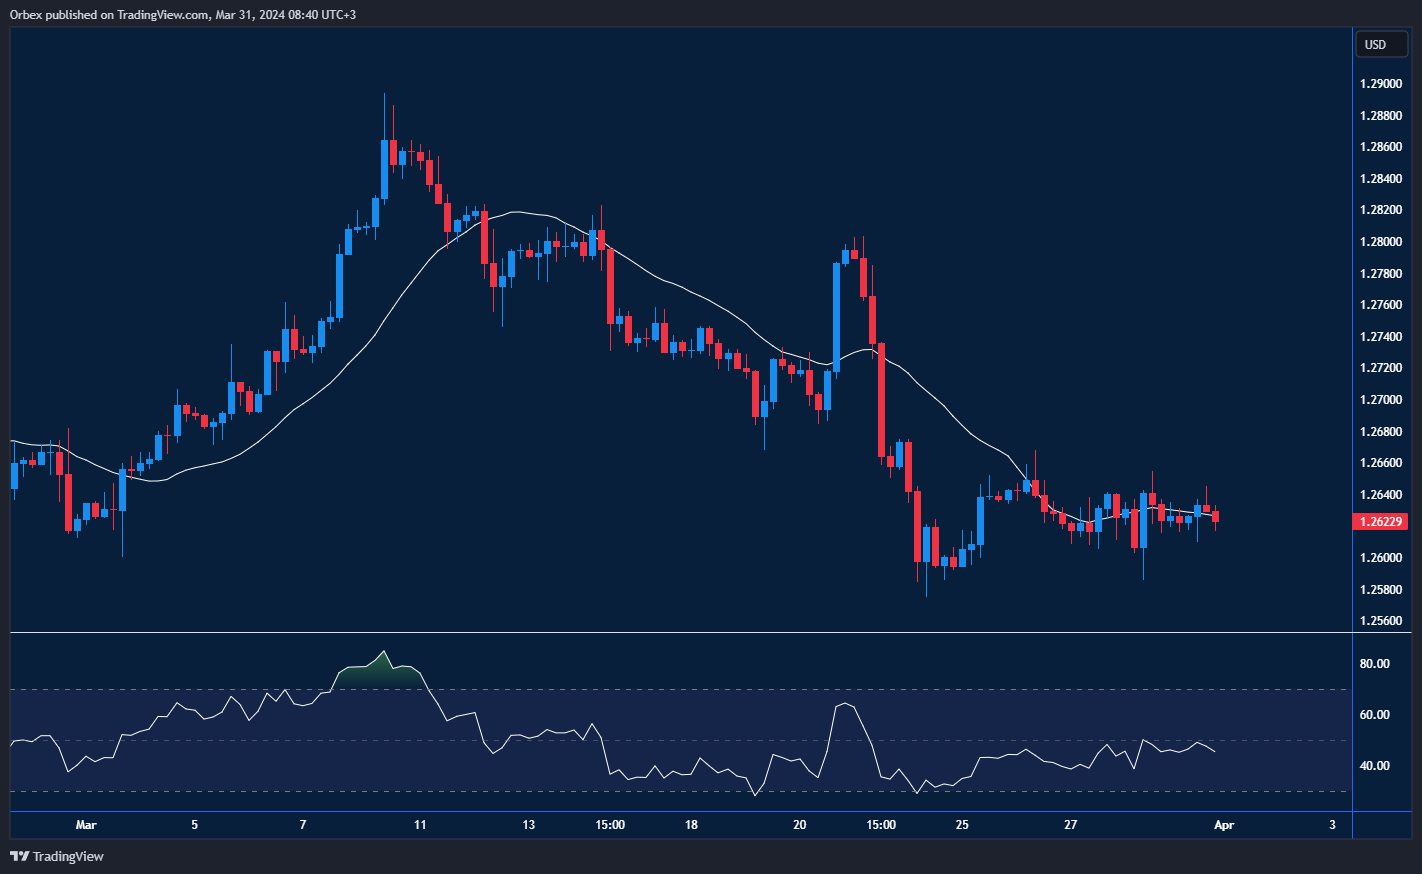
Task: Toggle the 80.00 RSI level line
Action: pyautogui.click(x=1375, y=662)
